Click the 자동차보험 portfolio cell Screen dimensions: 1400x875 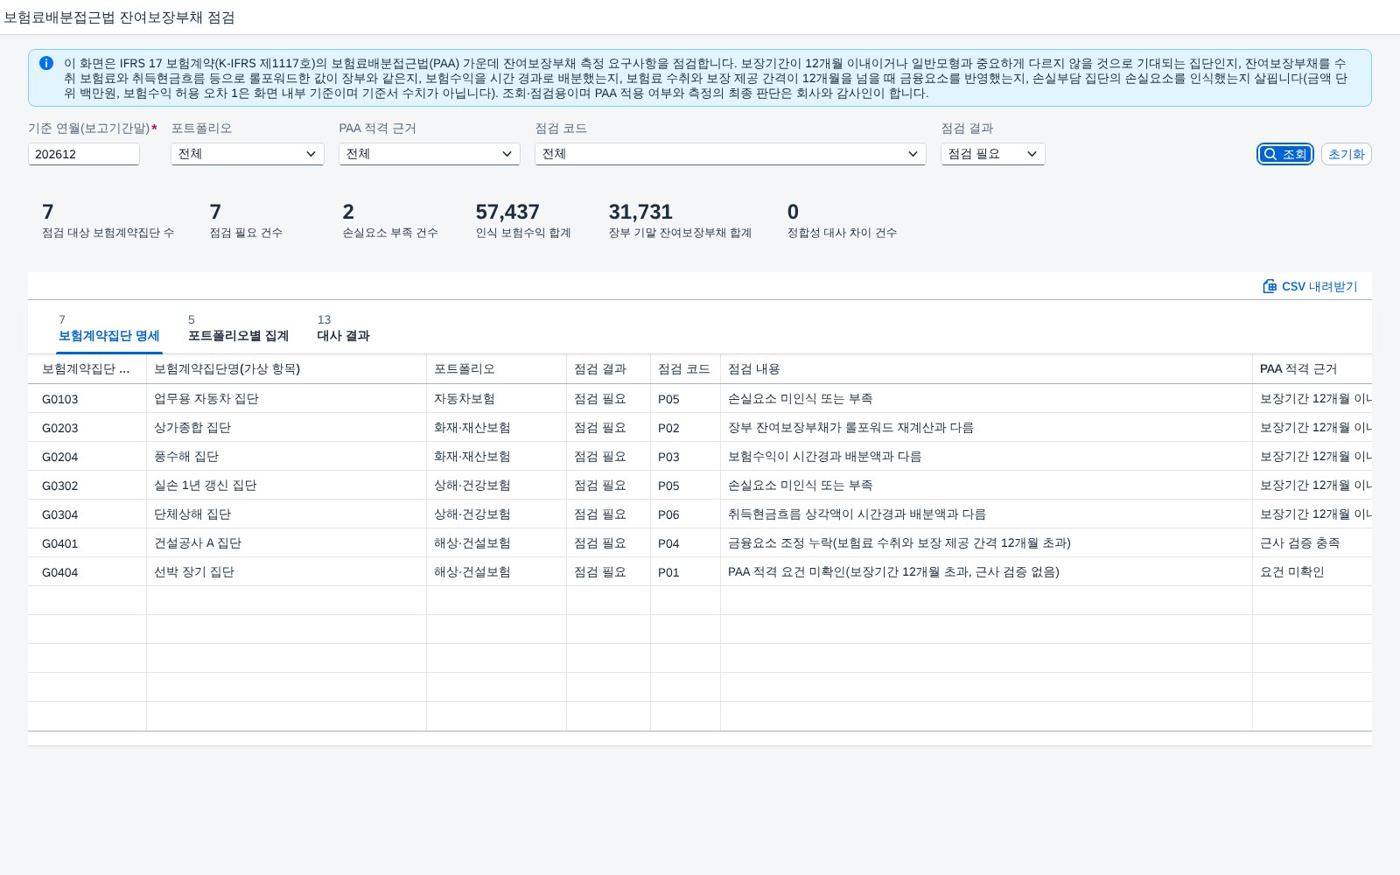point(496,399)
